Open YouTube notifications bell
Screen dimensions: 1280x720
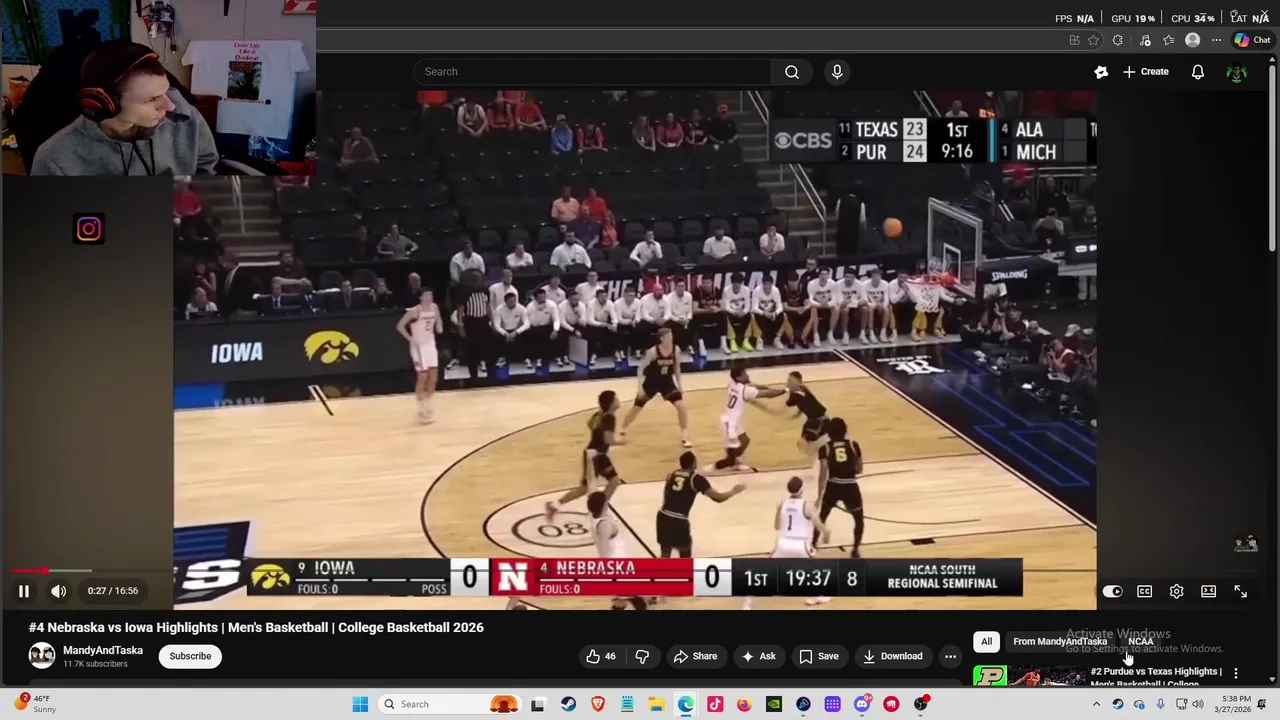[1198, 72]
